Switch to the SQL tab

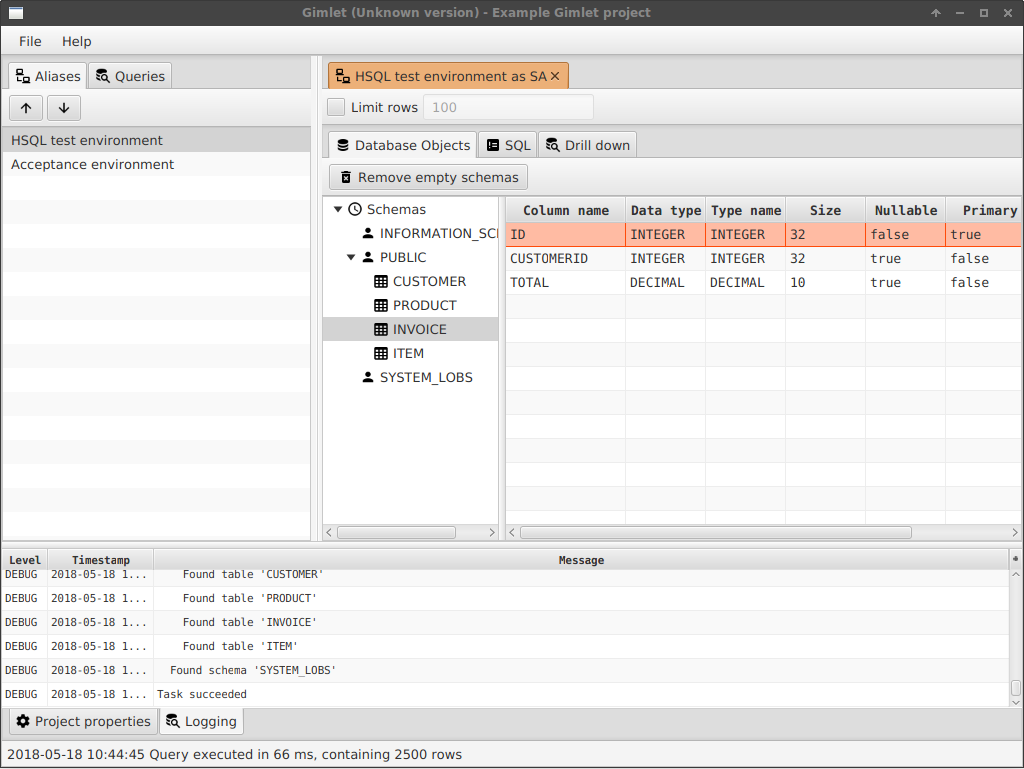point(507,145)
